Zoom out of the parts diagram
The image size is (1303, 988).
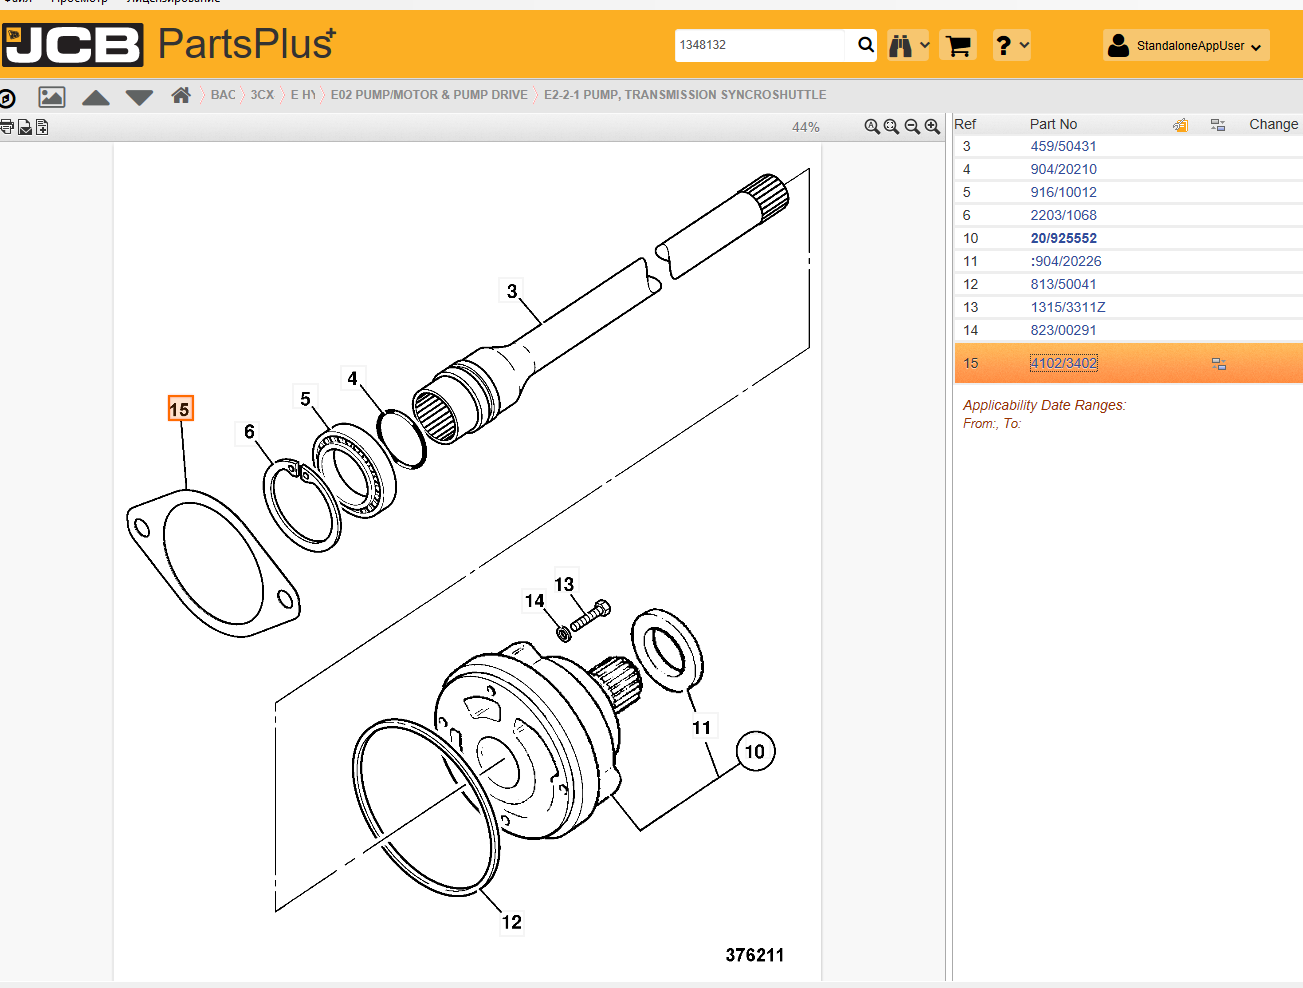point(912,127)
